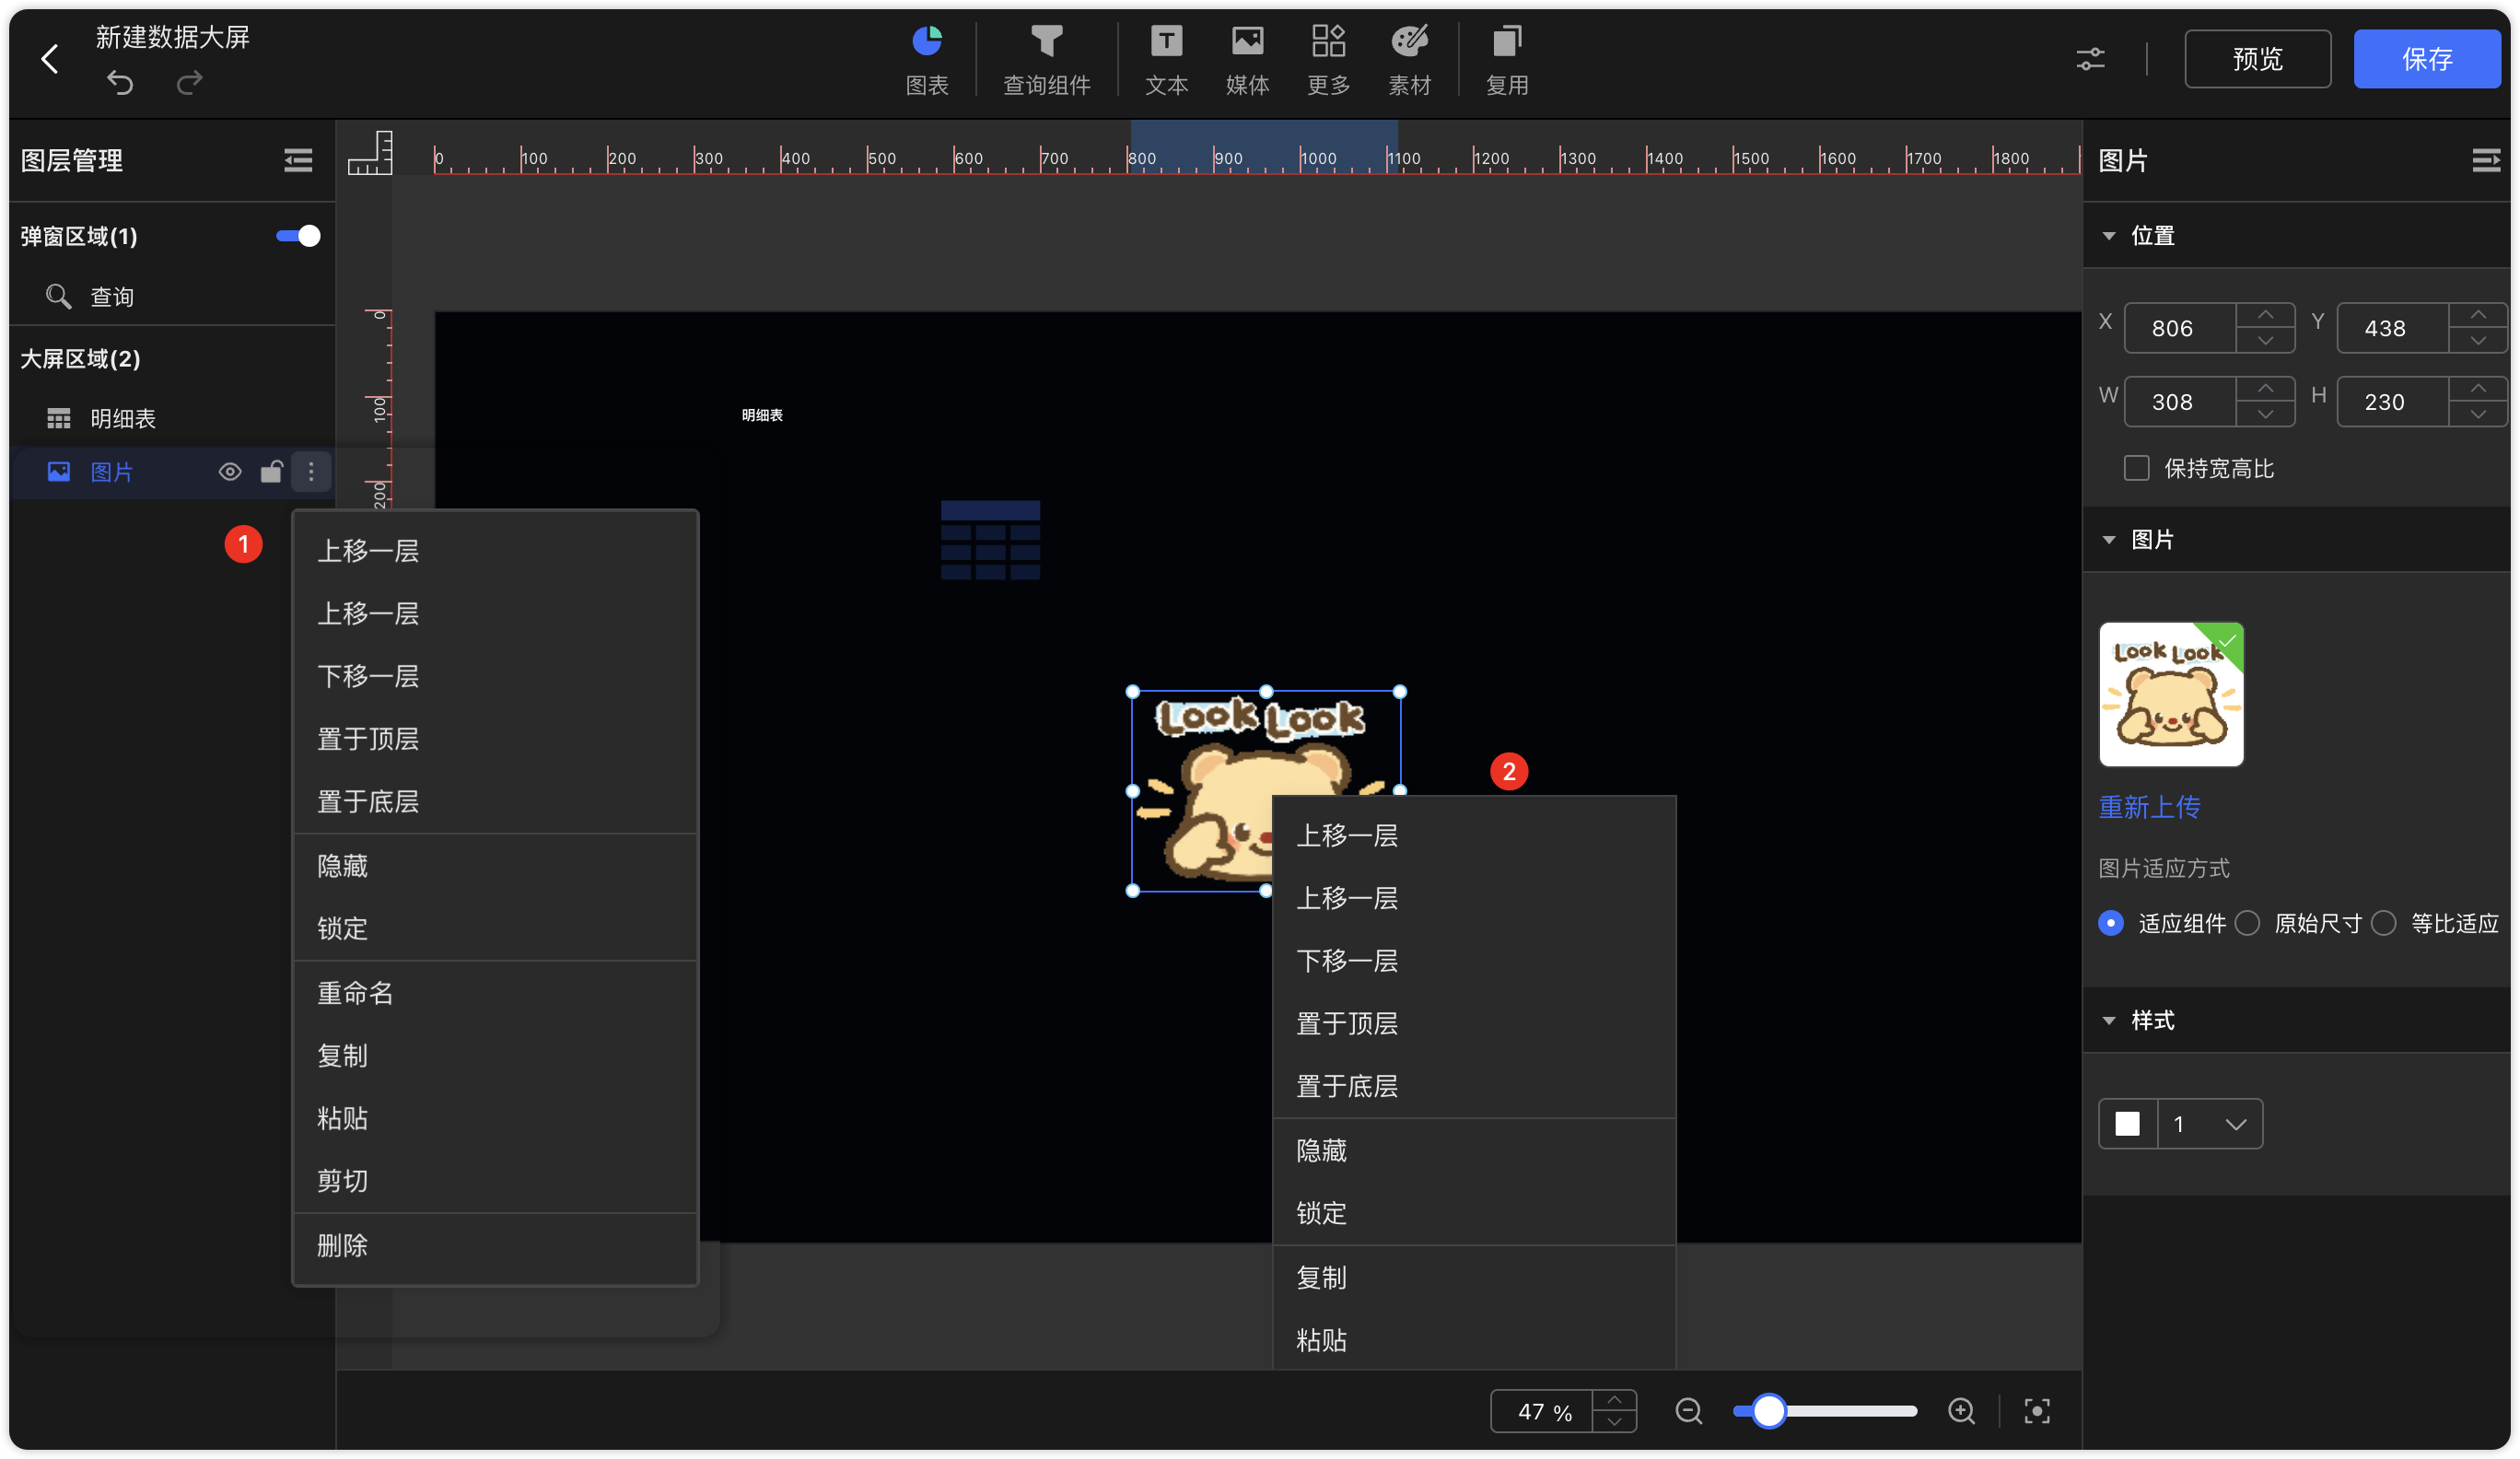Zoom out with the minus magnifier
The height and width of the screenshot is (1459, 2520).
[x=1688, y=1411]
